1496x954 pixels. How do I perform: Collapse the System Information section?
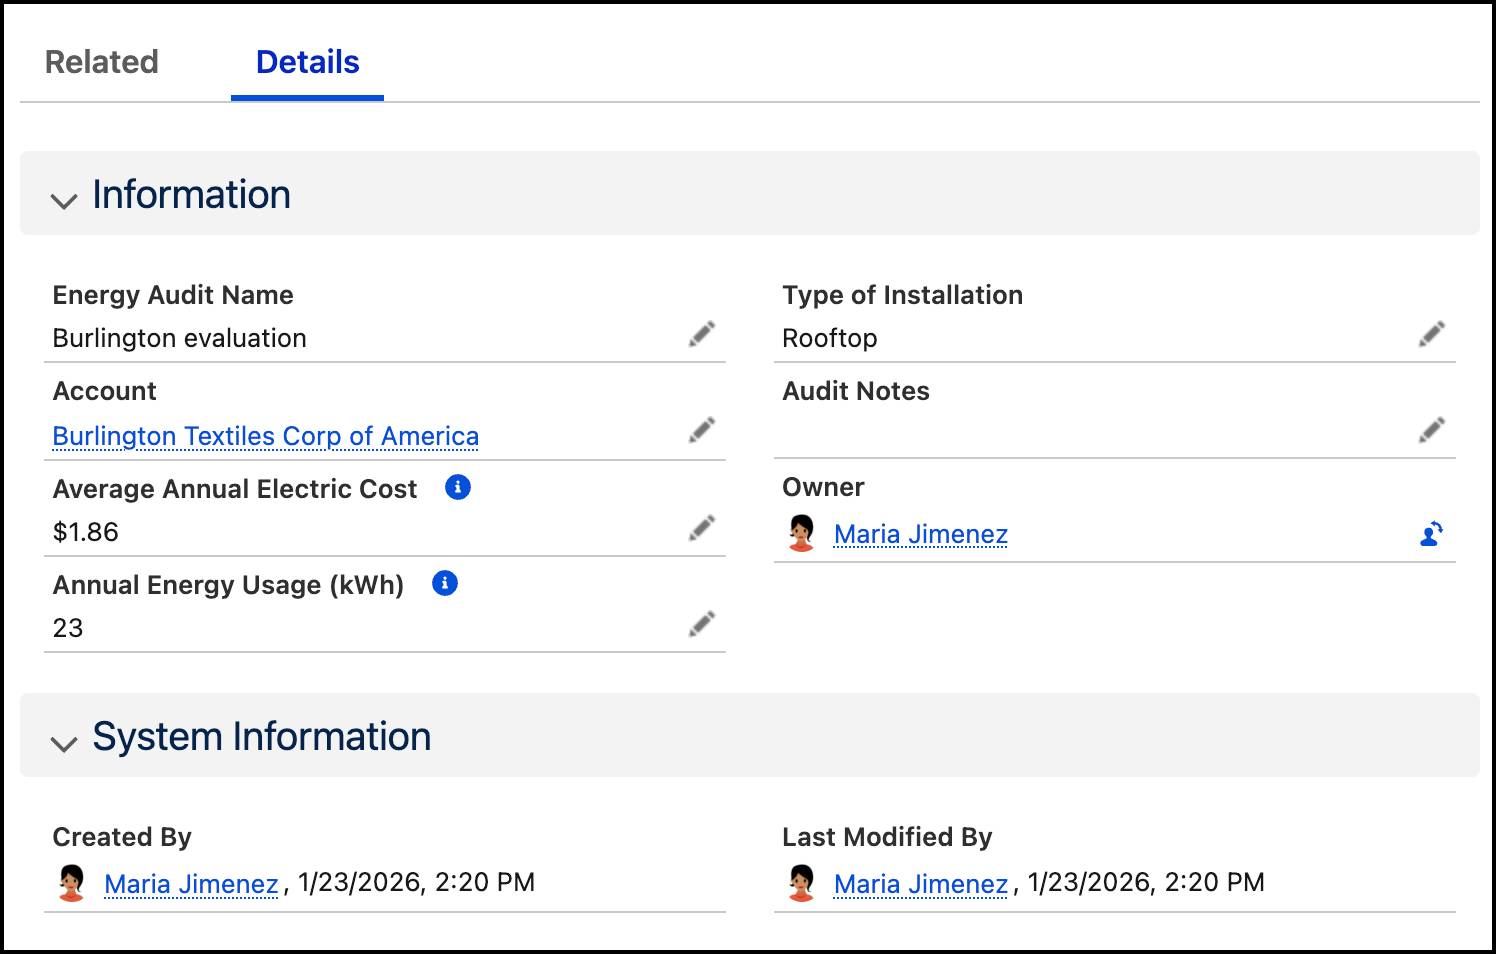(x=64, y=744)
